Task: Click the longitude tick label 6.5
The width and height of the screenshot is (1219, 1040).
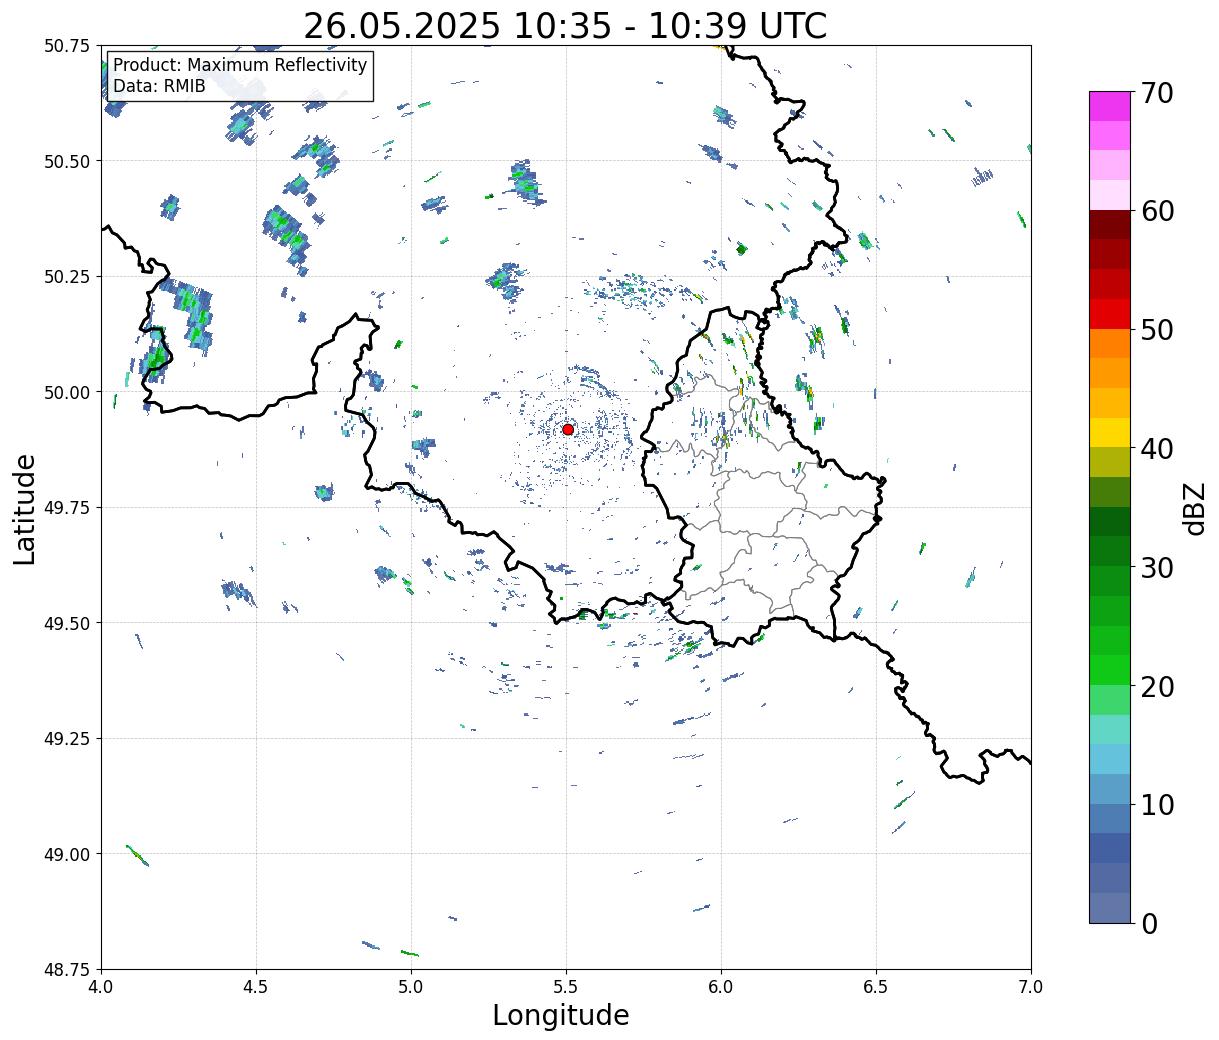Action: [x=876, y=987]
